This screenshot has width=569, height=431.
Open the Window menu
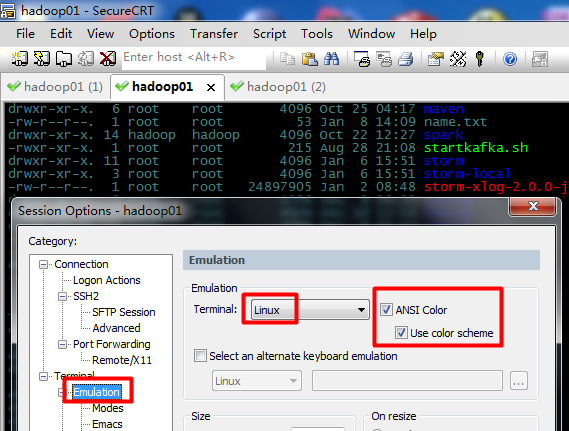(372, 34)
